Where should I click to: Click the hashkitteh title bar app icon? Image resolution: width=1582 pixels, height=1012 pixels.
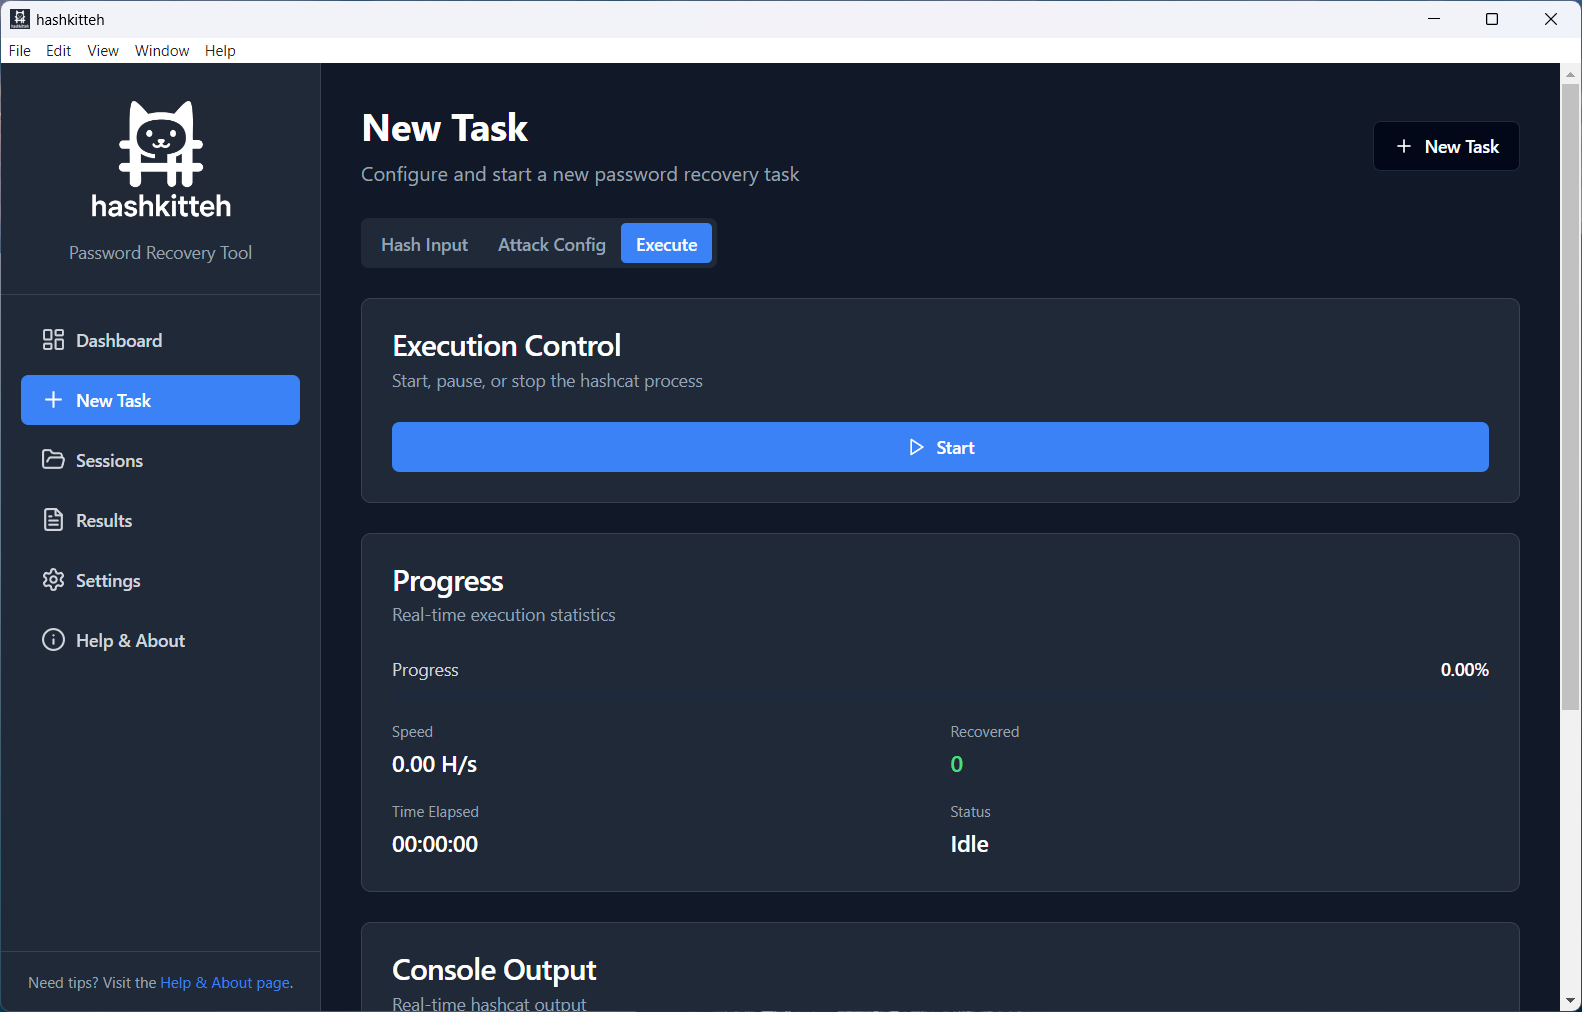[x=19, y=19]
